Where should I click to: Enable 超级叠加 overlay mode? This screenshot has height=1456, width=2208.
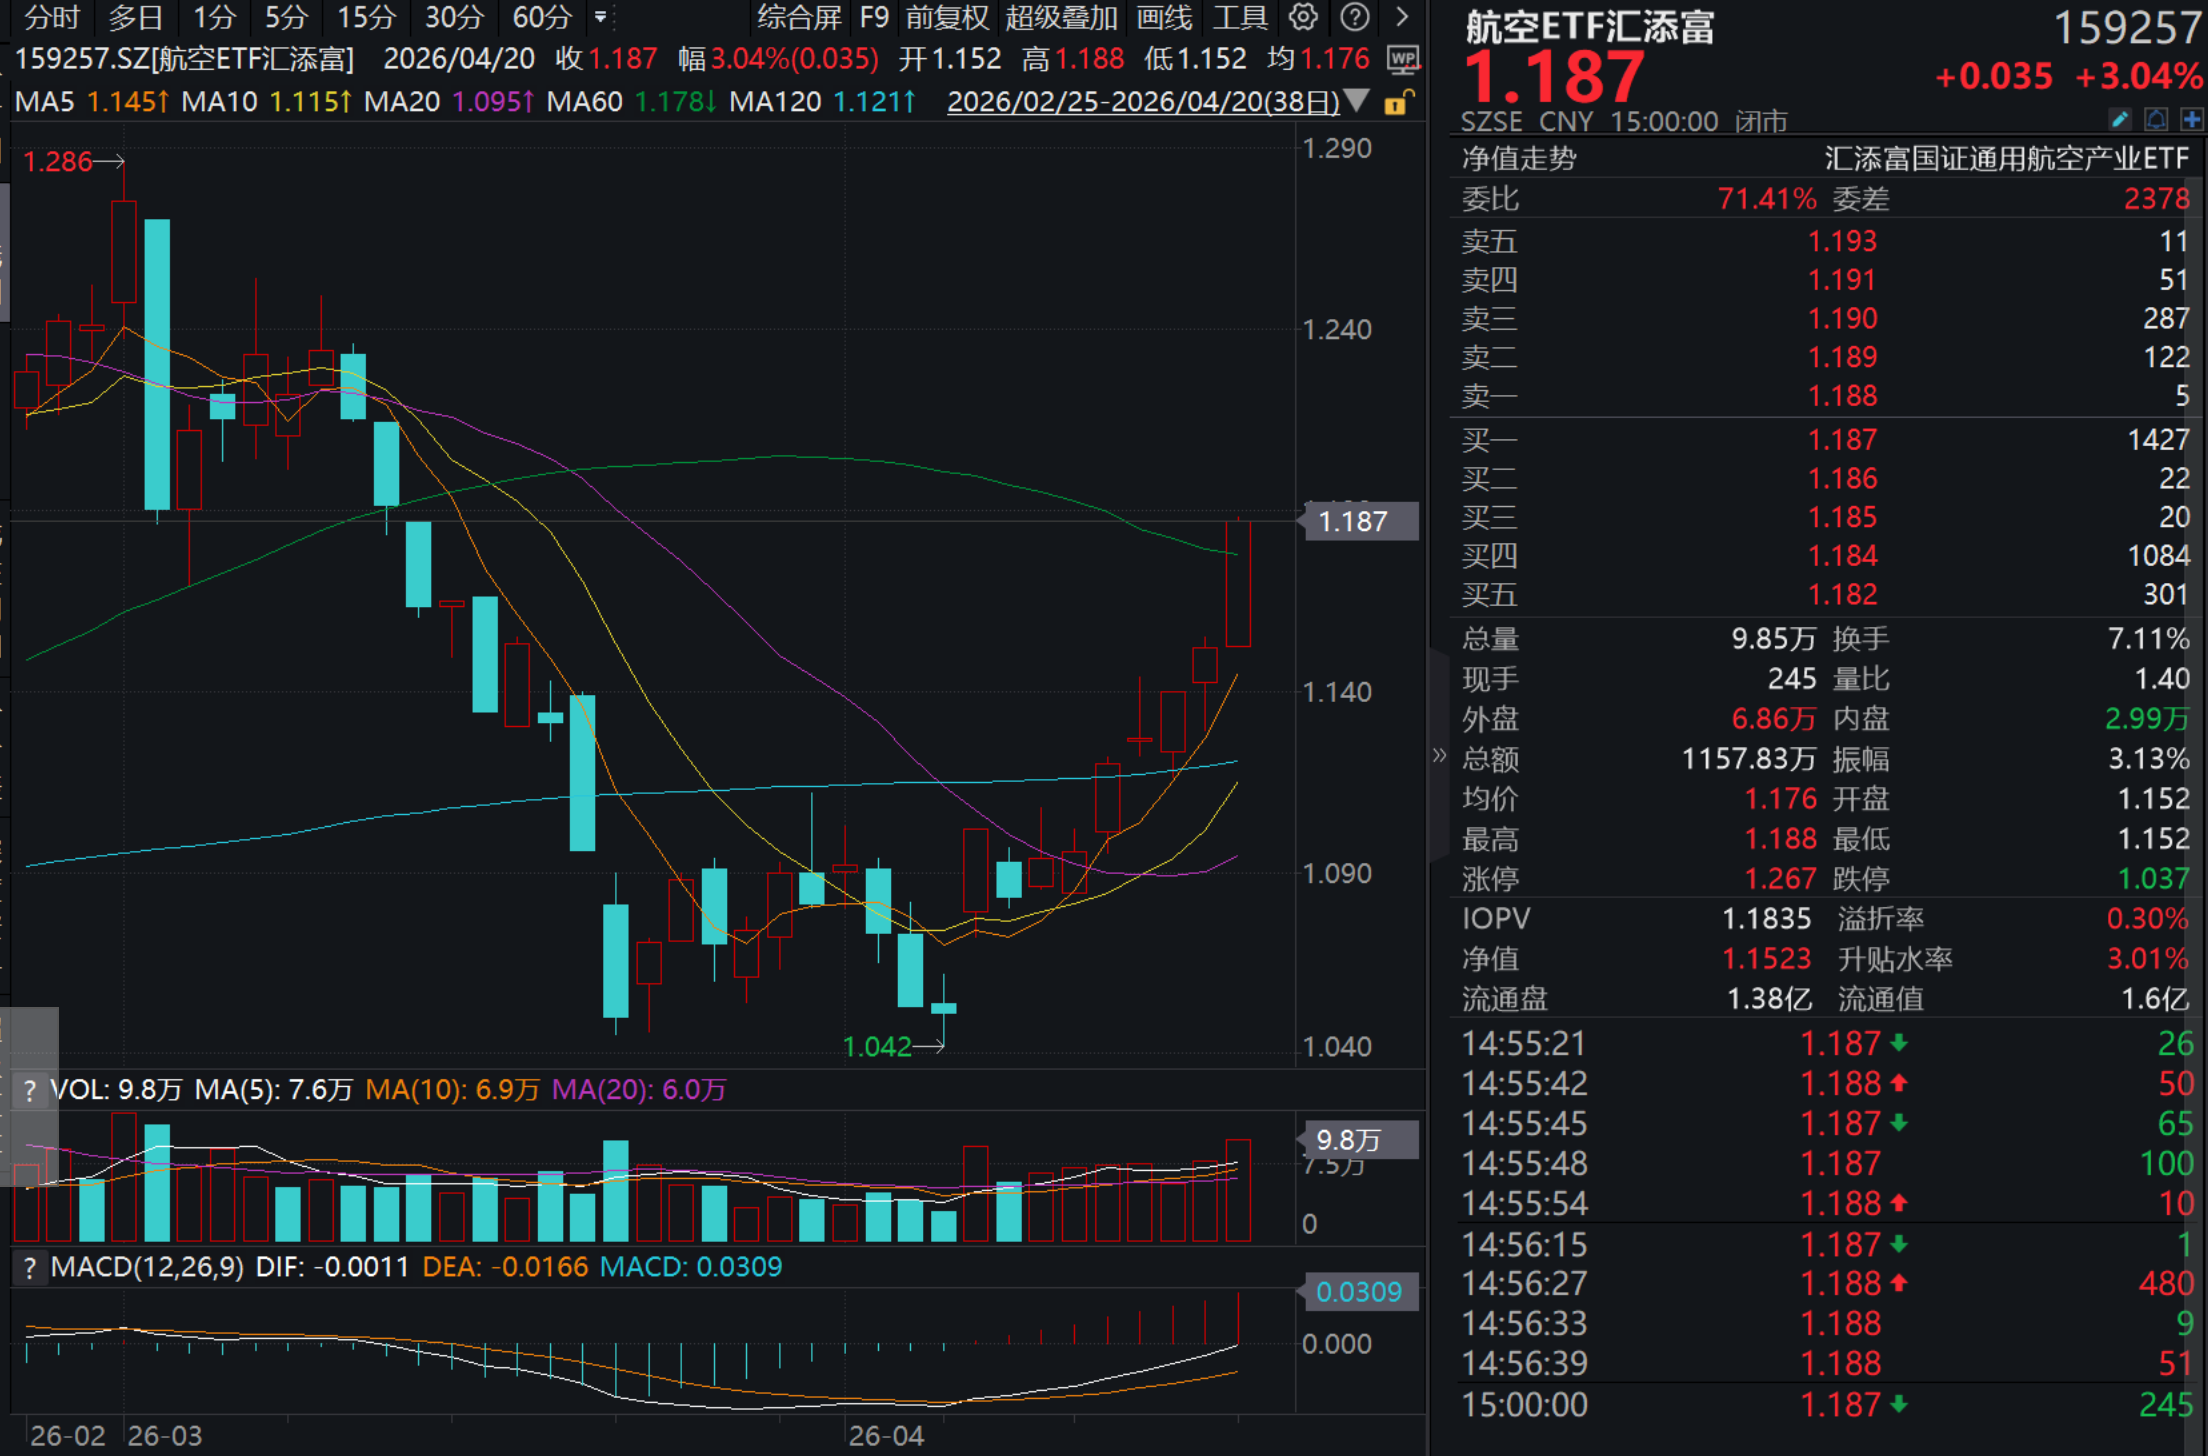[x=1060, y=17]
